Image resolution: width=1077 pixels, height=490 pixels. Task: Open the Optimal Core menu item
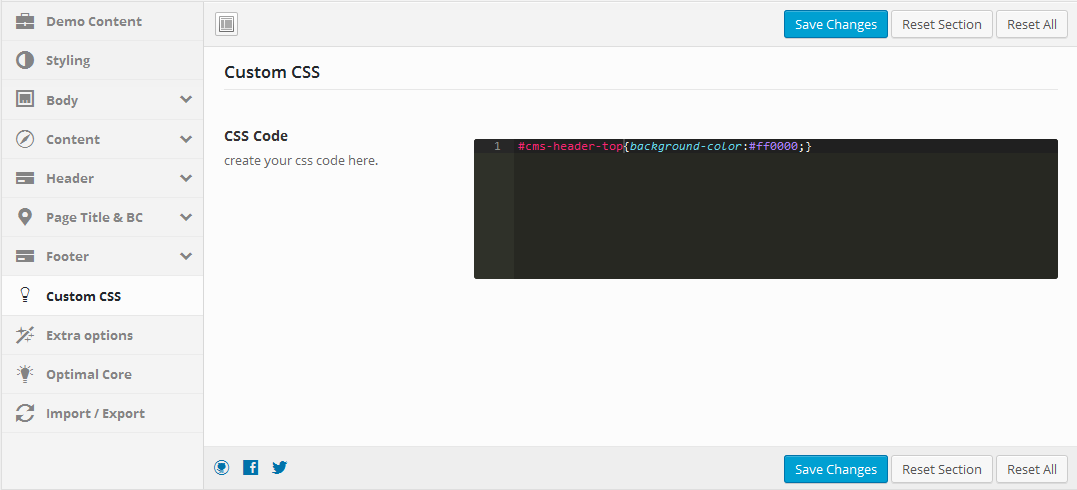(102, 375)
